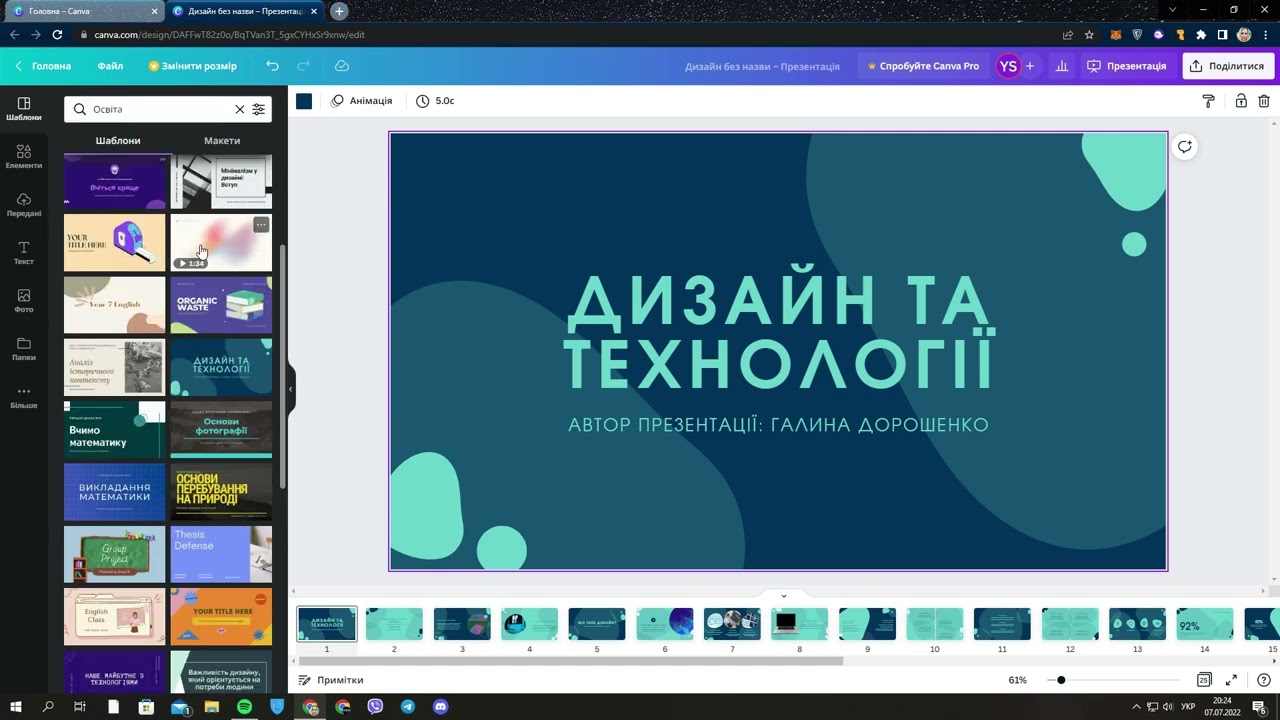Open the 61% zoom level menu
Screen dimensions: 1280x720
(x=1017, y=680)
